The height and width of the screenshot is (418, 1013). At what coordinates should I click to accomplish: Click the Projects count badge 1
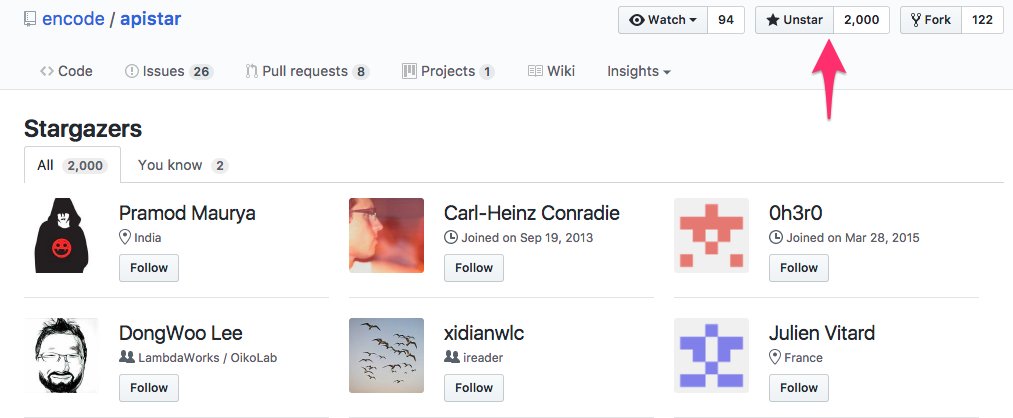click(486, 72)
